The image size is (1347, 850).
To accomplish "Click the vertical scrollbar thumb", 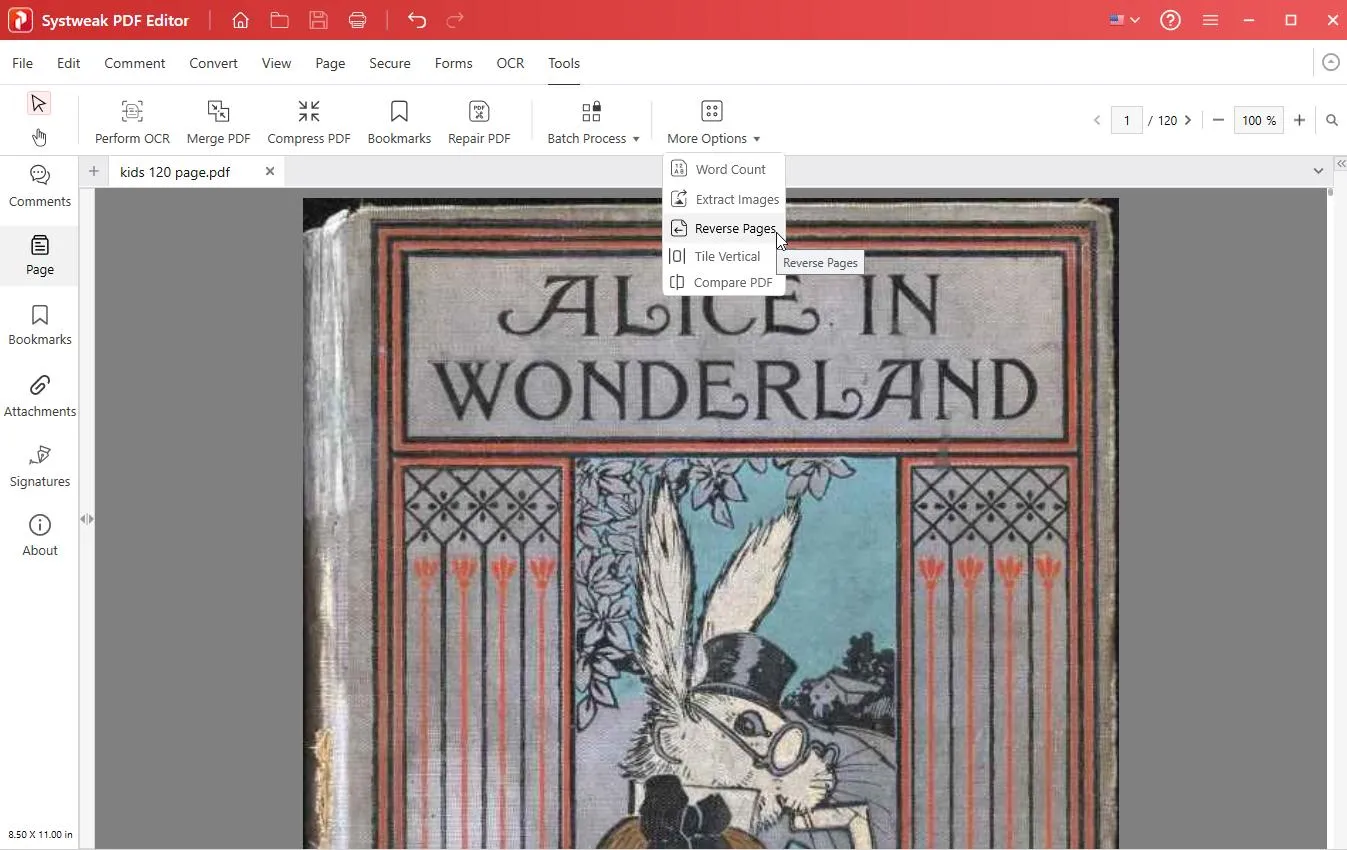I will 1330,192.
